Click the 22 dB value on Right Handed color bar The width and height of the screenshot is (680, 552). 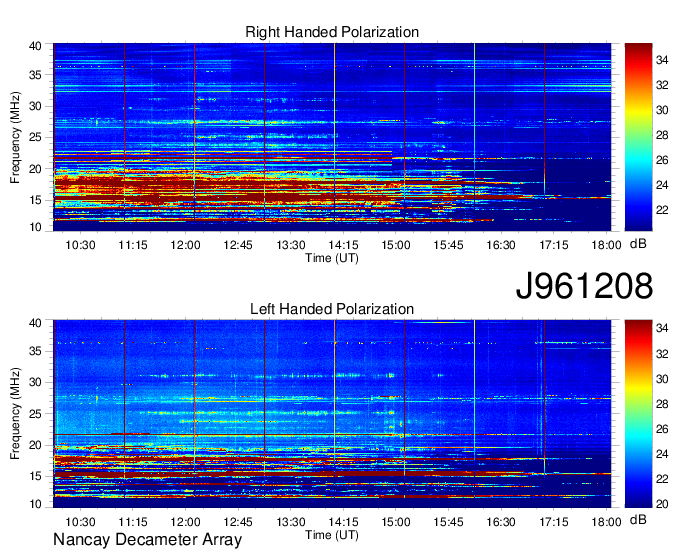662,210
